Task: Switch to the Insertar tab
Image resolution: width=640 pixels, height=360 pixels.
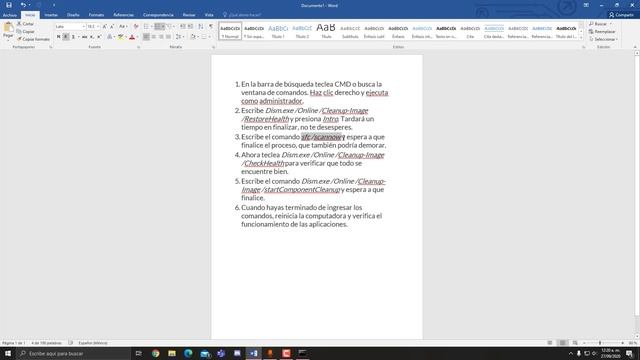Action: pyautogui.click(x=51, y=15)
